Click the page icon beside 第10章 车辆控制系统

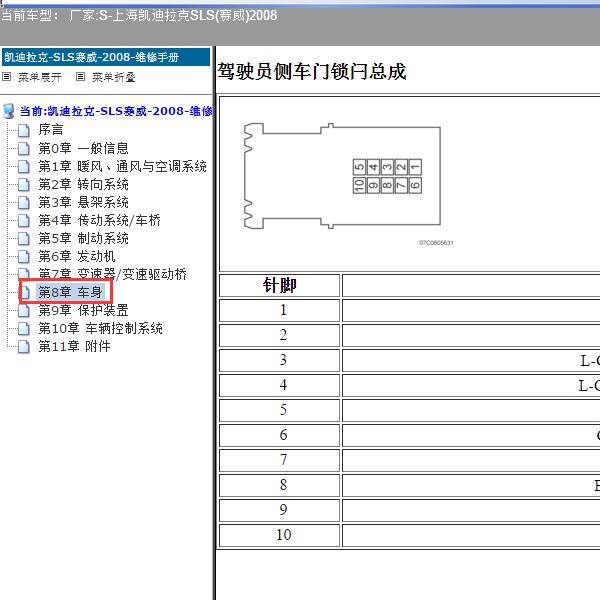click(24, 328)
